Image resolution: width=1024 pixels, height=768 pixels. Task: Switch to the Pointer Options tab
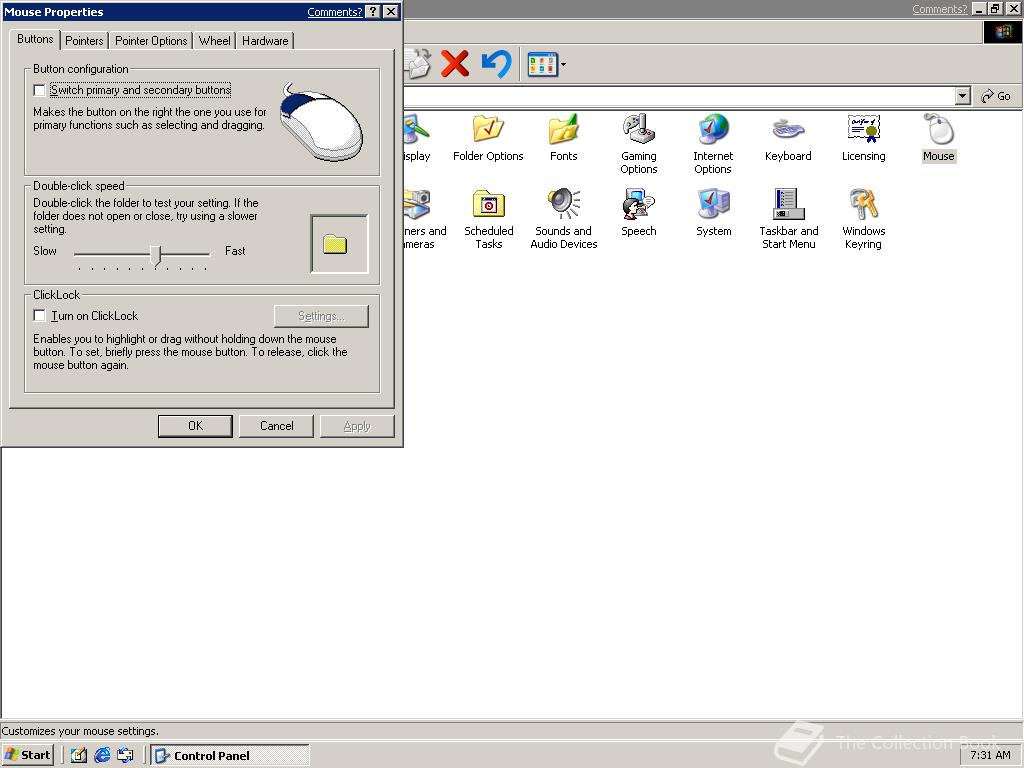pos(151,40)
